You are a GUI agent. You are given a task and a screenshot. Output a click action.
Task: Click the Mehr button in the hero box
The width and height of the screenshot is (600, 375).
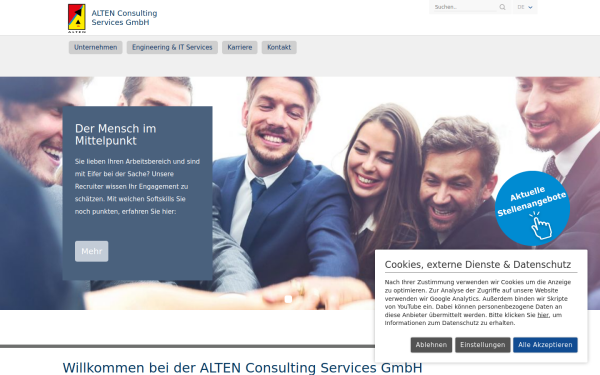(x=91, y=251)
